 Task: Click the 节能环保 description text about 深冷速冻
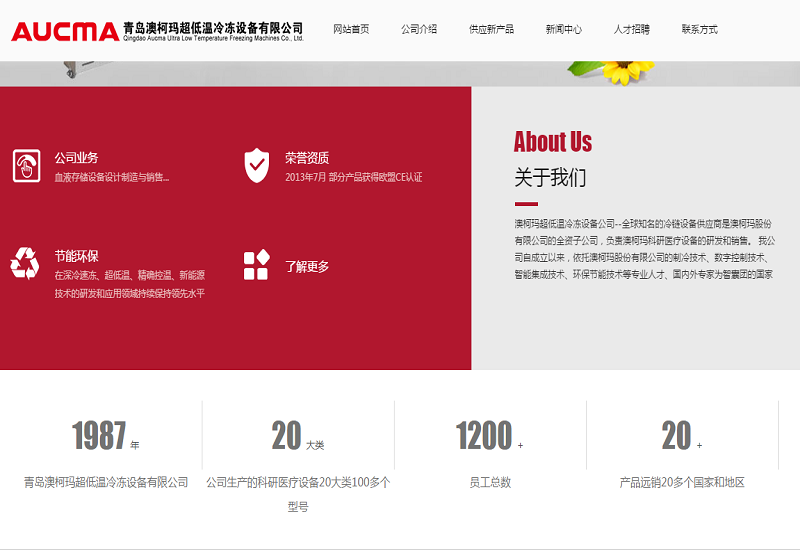130,285
